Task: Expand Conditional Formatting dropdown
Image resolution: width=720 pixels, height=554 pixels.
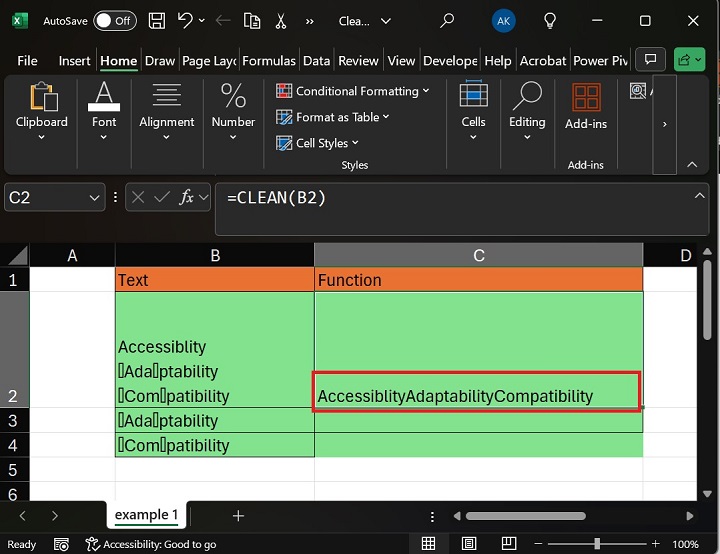Action: [x=352, y=91]
